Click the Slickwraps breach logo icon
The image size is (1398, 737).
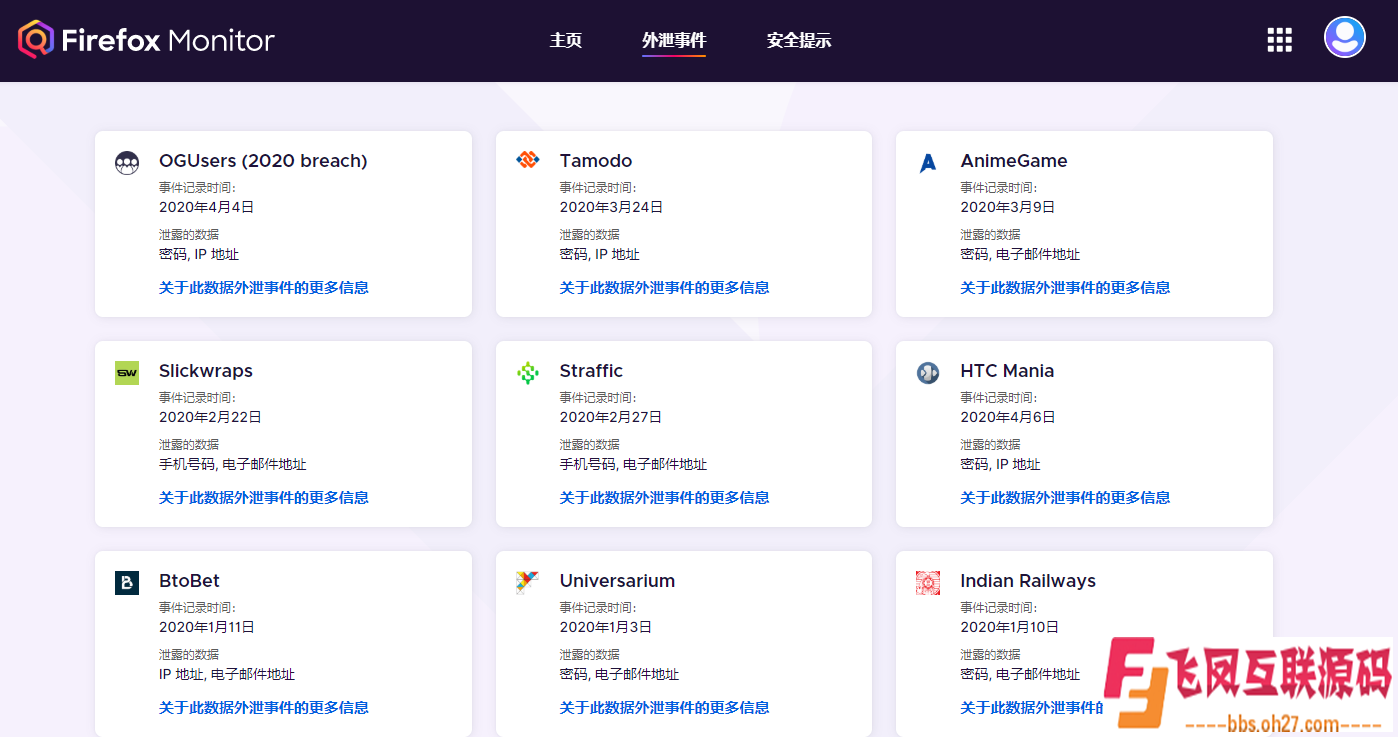[127, 373]
